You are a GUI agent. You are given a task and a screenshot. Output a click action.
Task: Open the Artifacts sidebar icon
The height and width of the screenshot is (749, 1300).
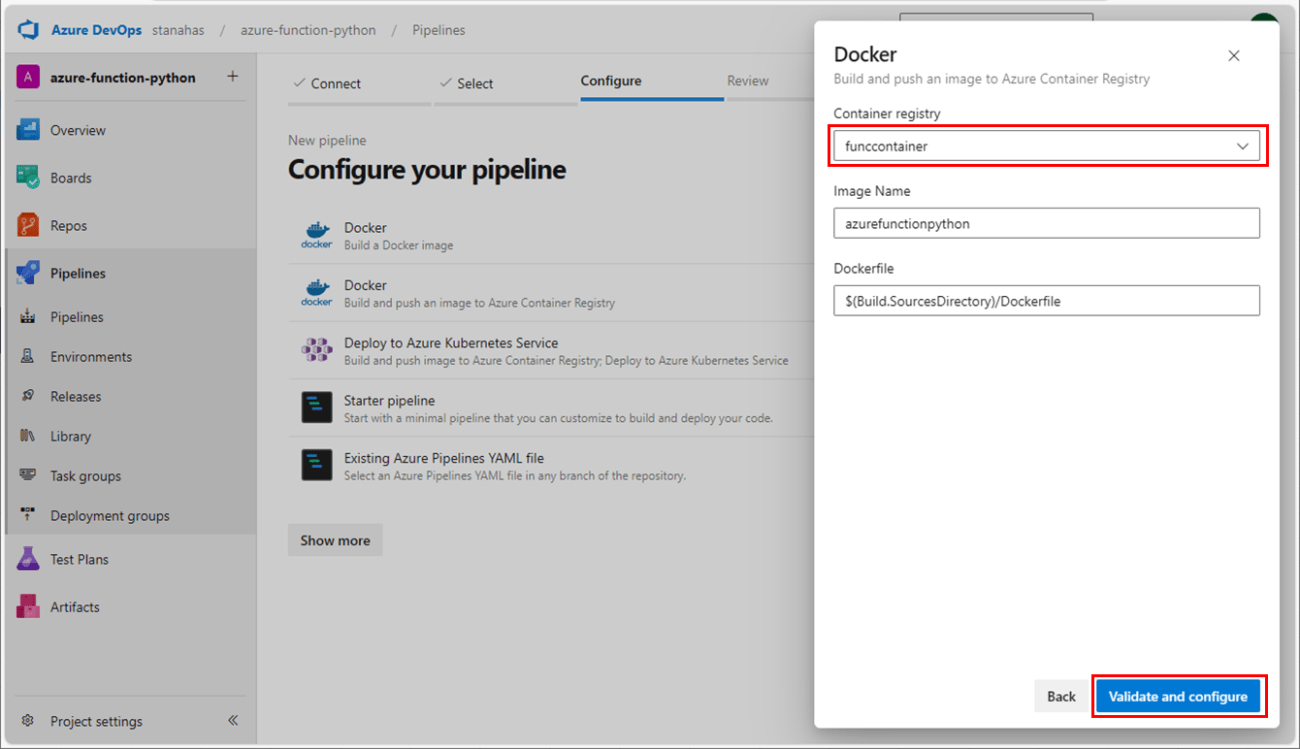(x=28, y=607)
